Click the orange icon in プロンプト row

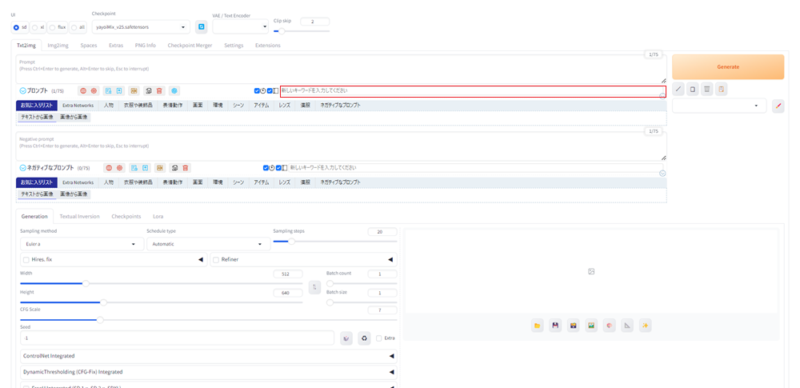pyautogui.click(x=134, y=91)
